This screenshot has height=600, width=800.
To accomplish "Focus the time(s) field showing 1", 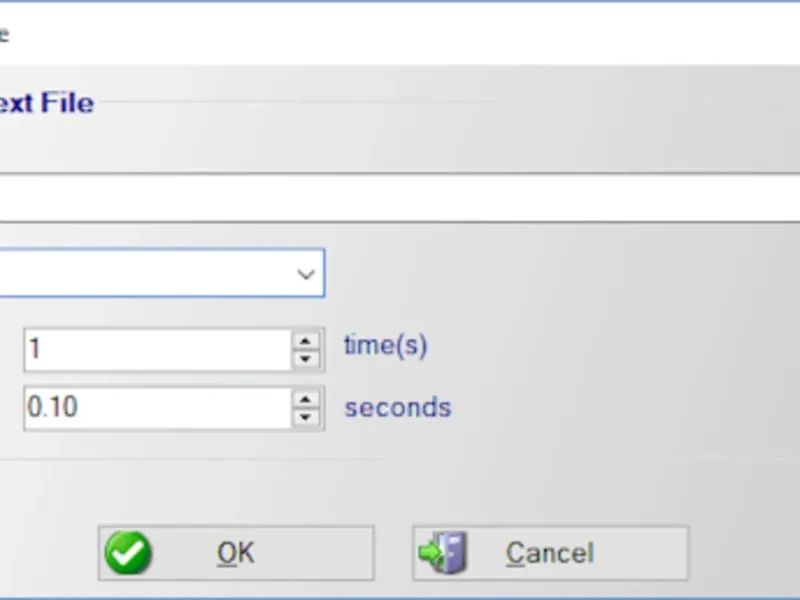I will tap(155, 350).
